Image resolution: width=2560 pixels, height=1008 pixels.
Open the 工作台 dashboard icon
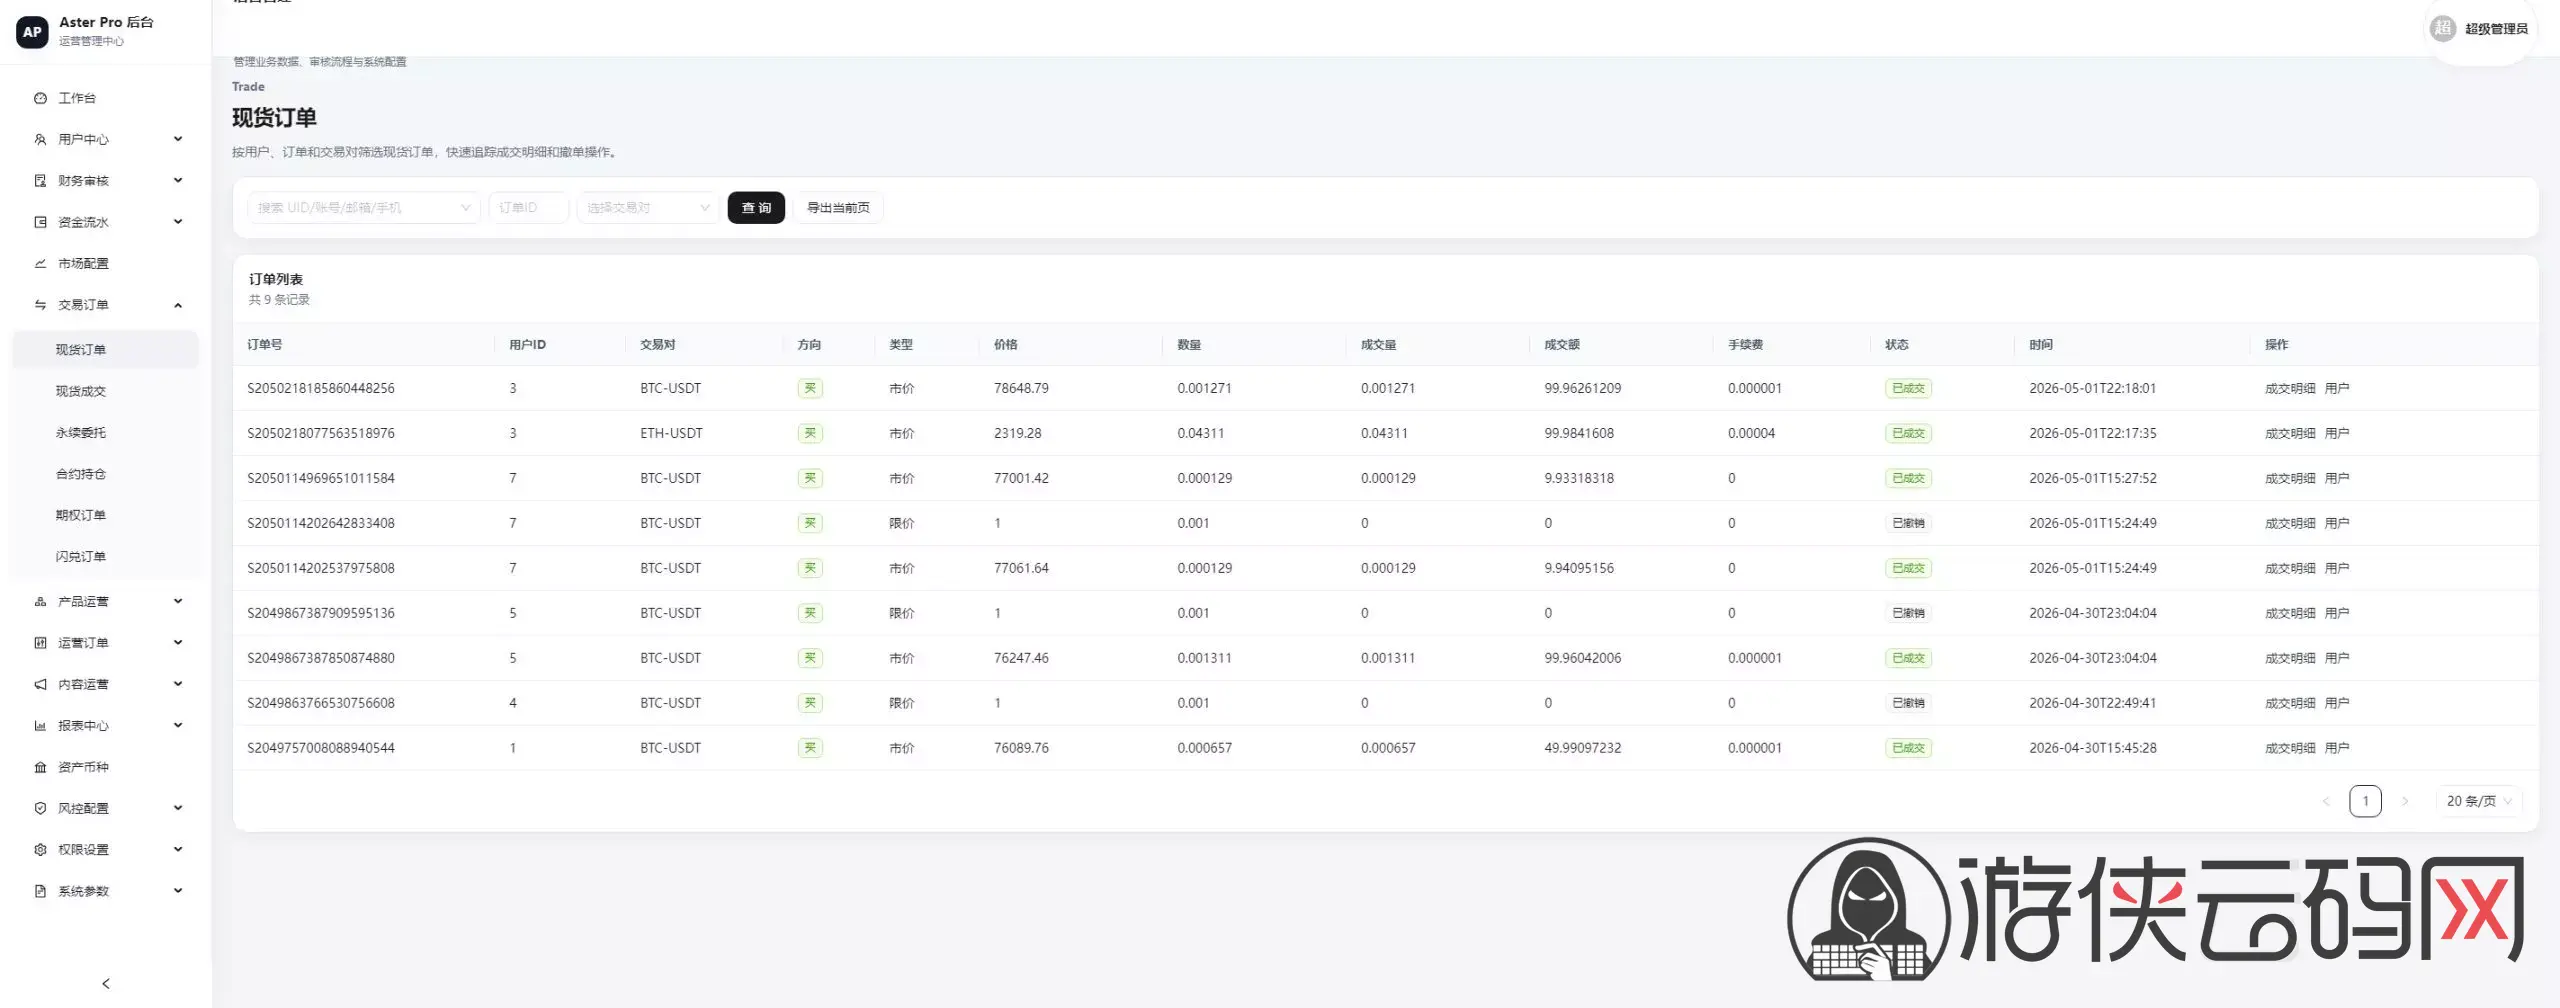(40, 98)
